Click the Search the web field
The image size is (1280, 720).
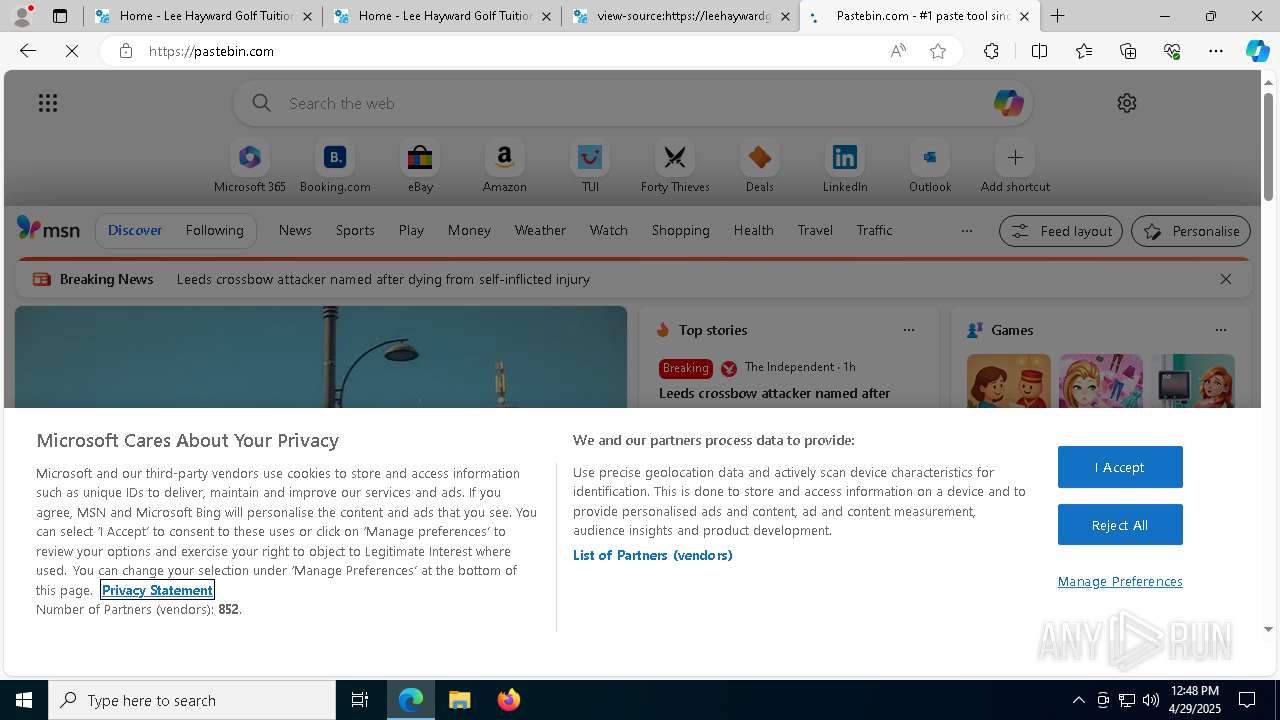(633, 103)
